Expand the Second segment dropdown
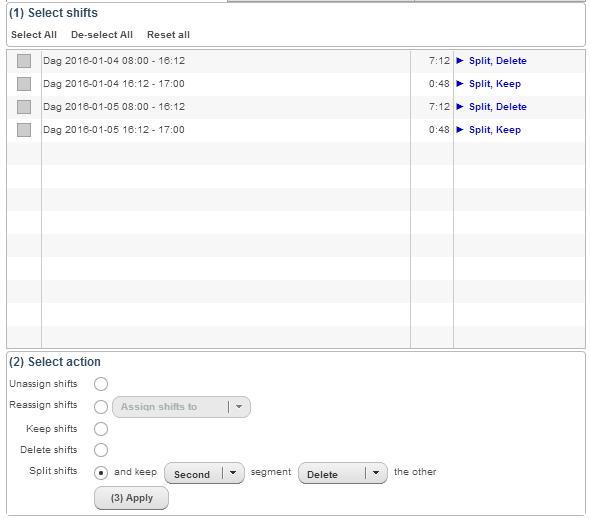Screen dimensions: 590x519 [x=204, y=473]
